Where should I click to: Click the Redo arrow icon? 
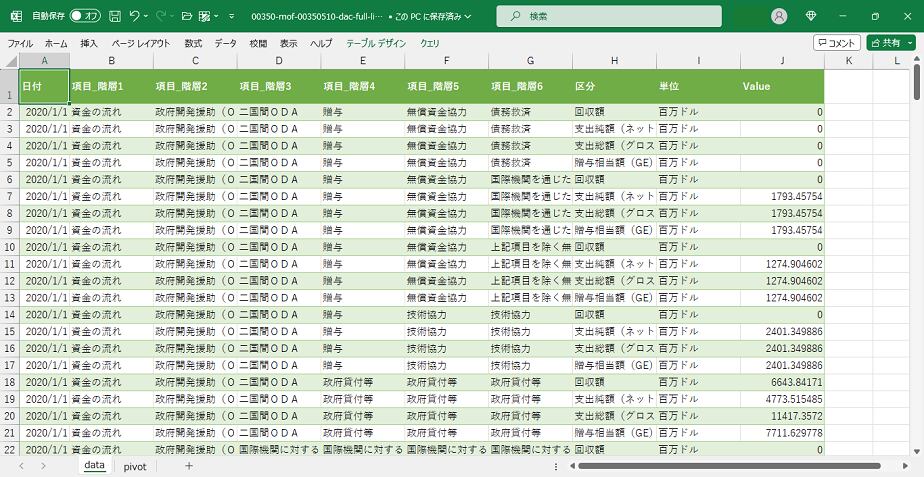(x=162, y=16)
